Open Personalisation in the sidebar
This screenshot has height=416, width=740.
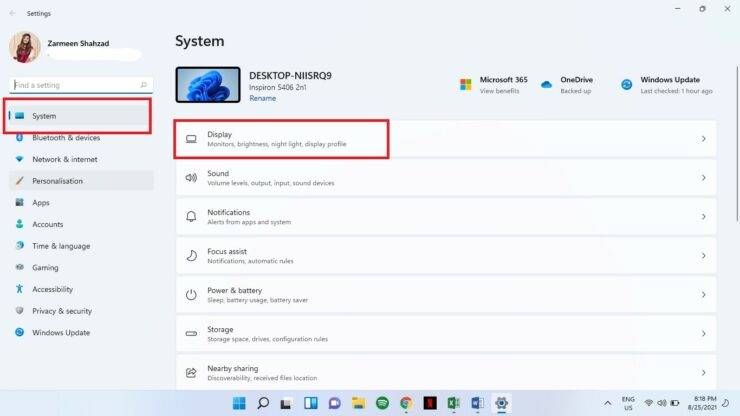coord(57,181)
